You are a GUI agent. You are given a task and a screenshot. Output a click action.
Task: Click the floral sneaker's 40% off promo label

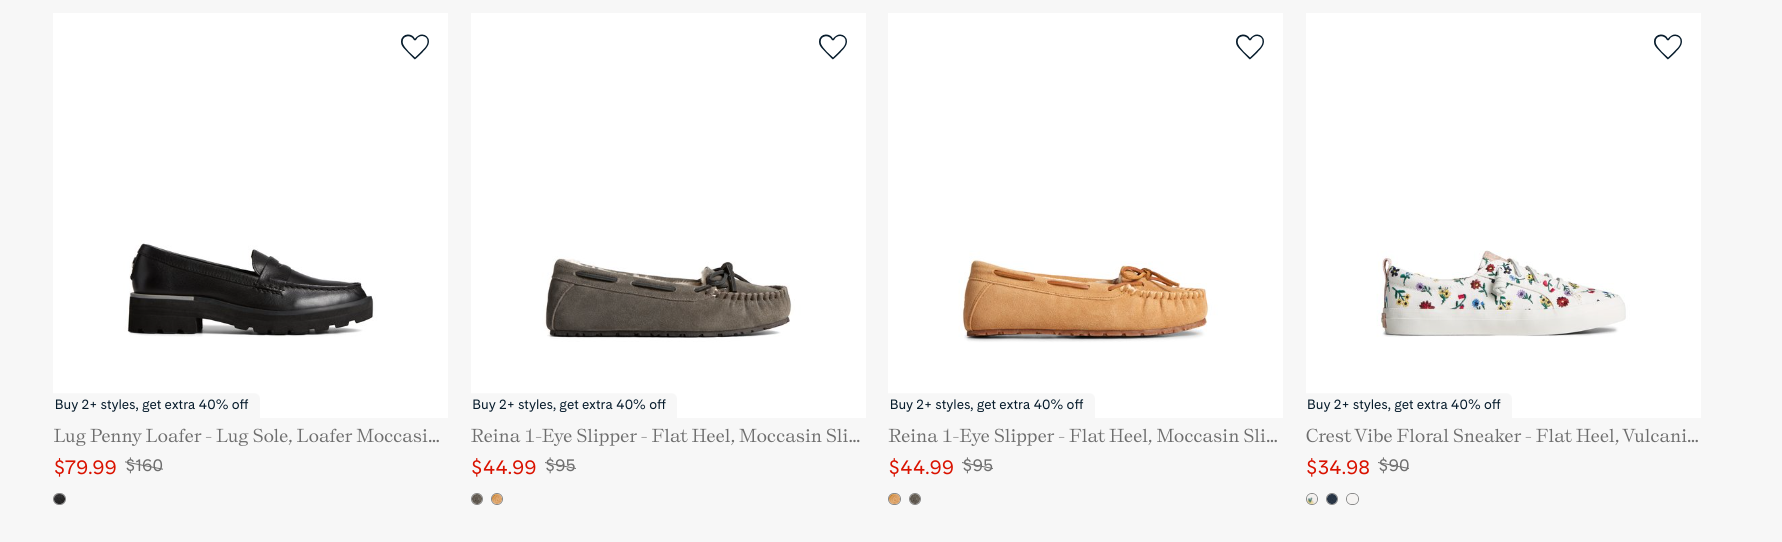click(1404, 405)
